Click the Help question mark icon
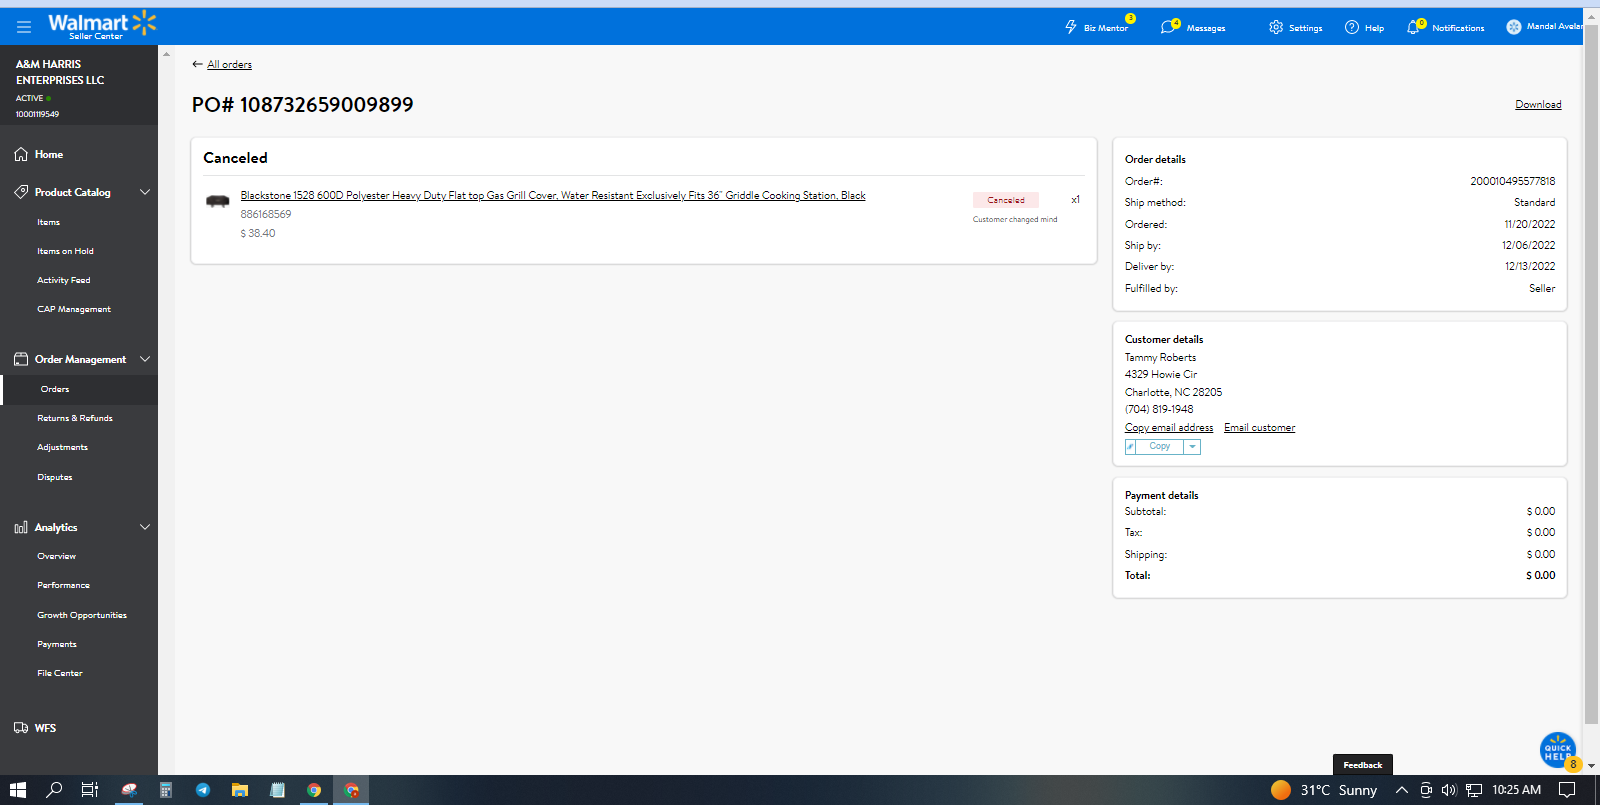 [1352, 27]
